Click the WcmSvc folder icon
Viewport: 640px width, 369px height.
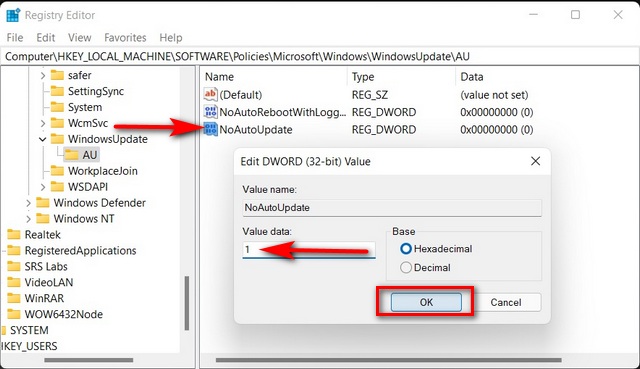point(57,123)
